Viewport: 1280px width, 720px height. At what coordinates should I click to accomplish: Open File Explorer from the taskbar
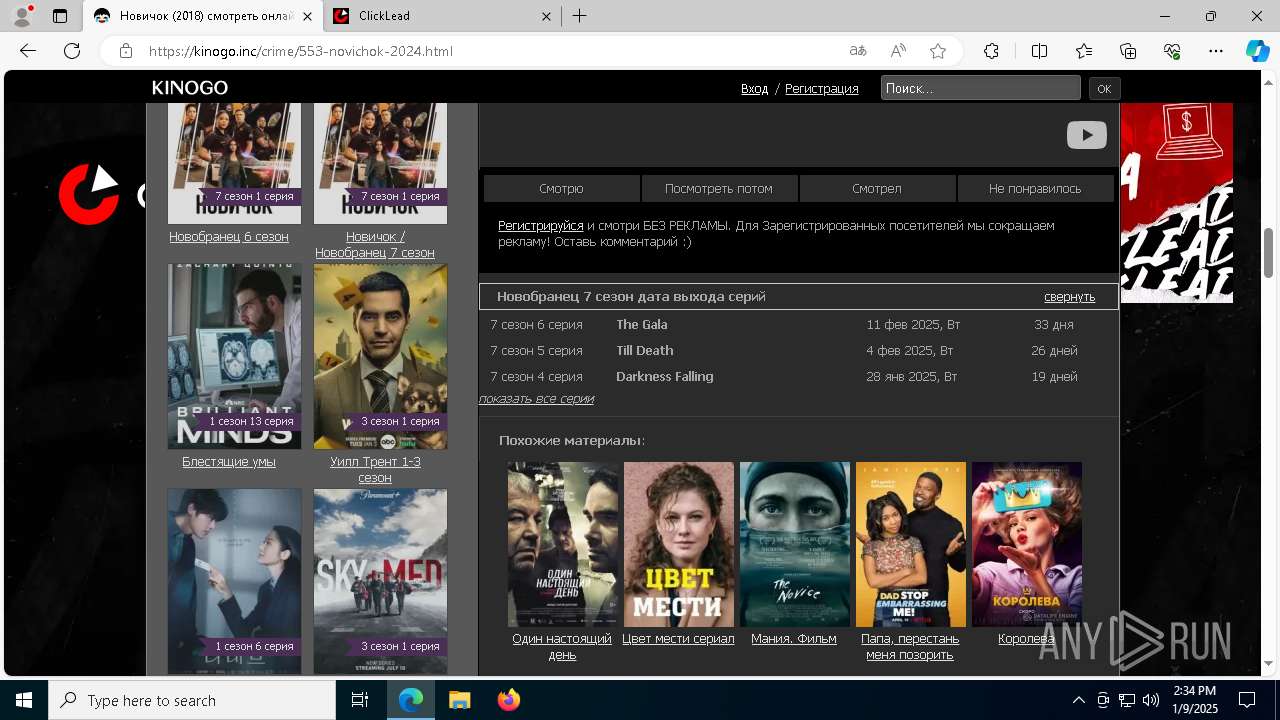459,700
